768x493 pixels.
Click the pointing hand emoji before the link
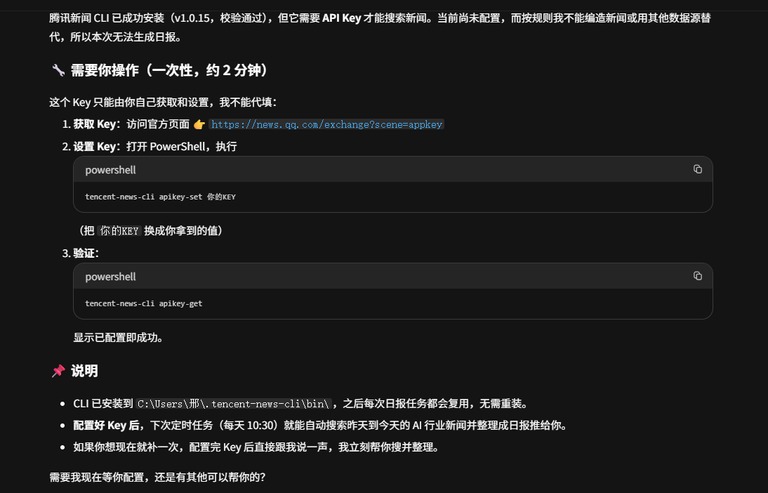(x=199, y=124)
